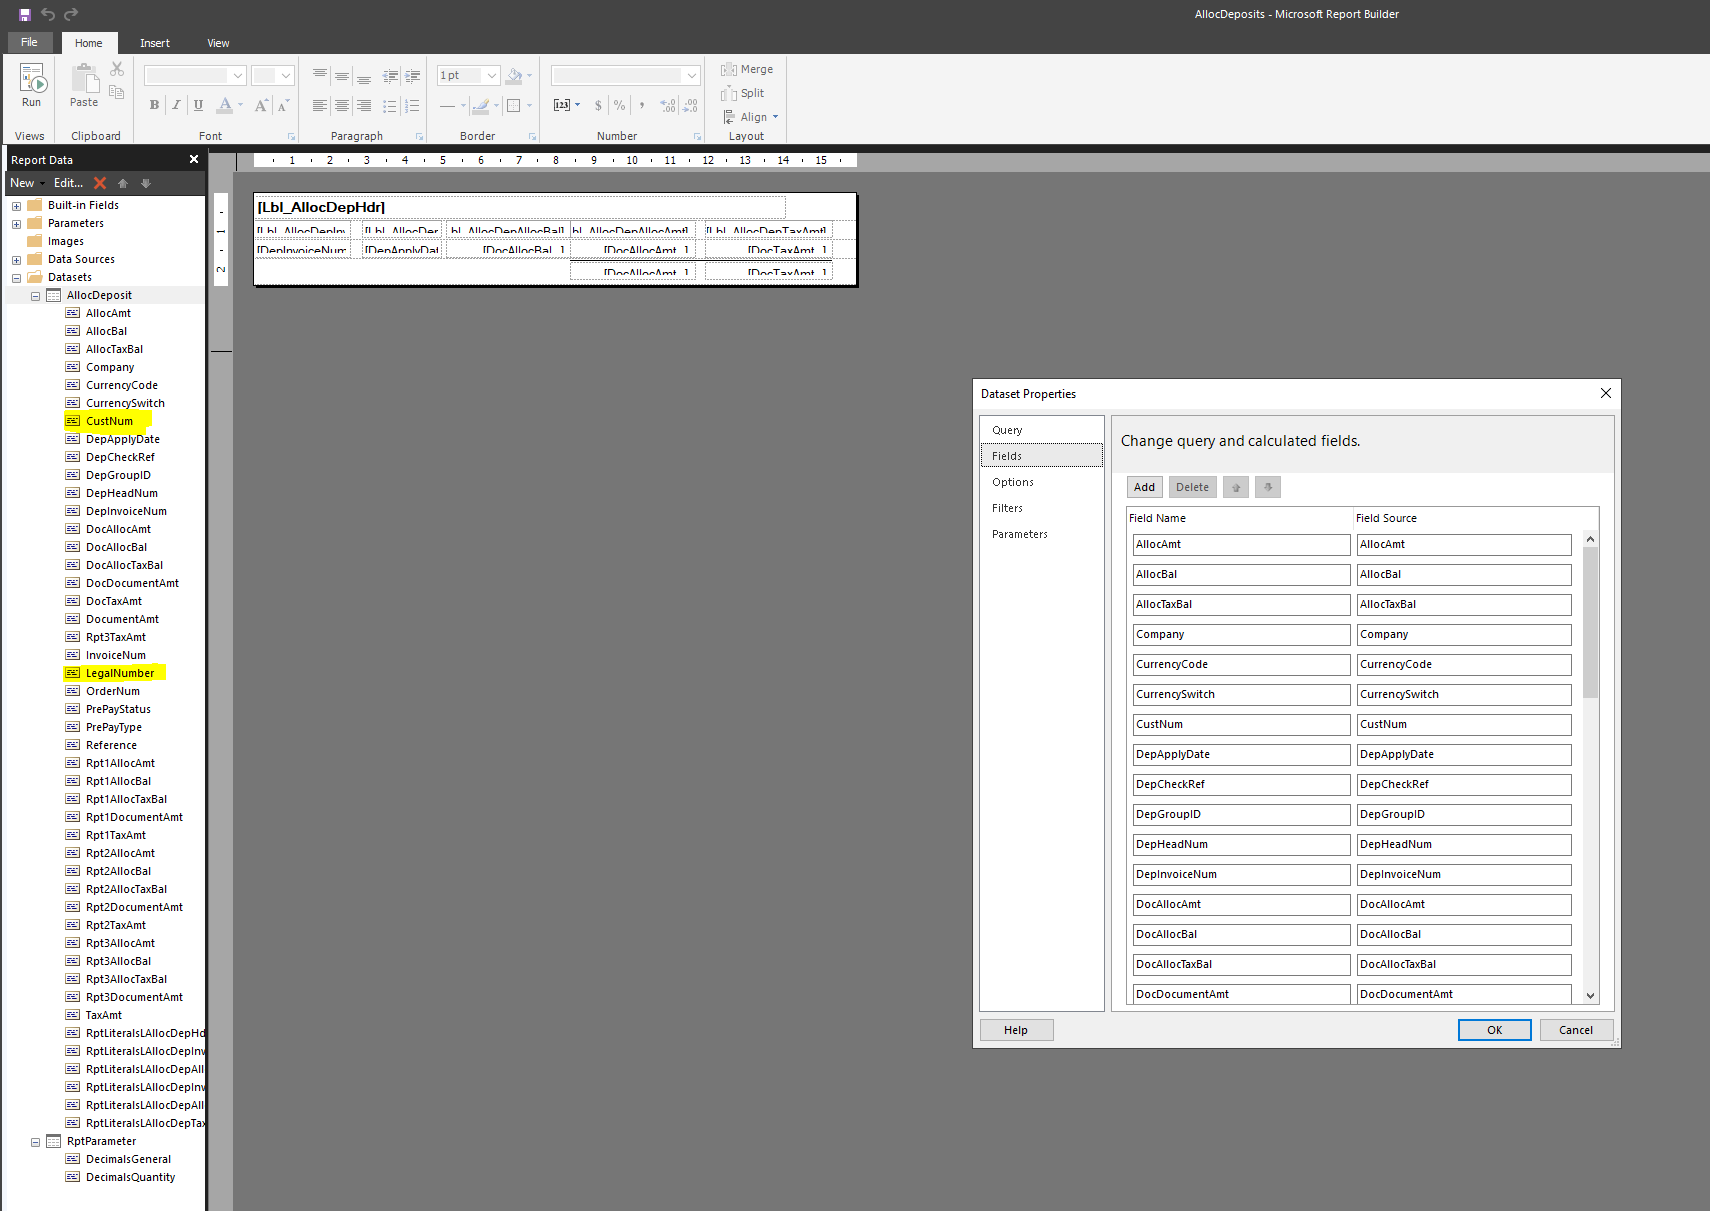Click the CustNum field name input
Screen dimensions: 1710x1211
1241,724
